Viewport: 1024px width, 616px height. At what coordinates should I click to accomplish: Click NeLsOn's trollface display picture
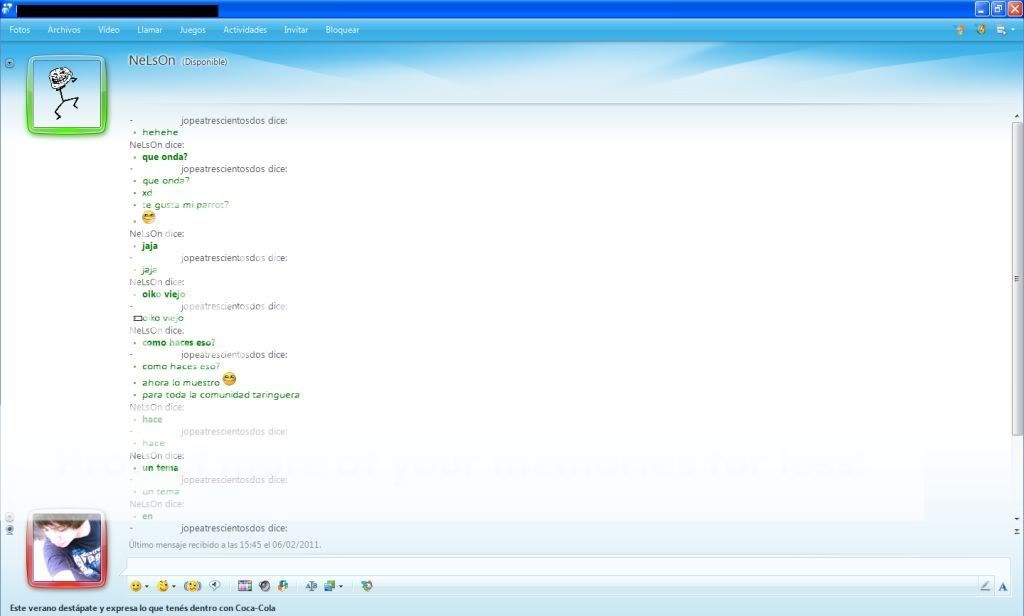(67, 95)
